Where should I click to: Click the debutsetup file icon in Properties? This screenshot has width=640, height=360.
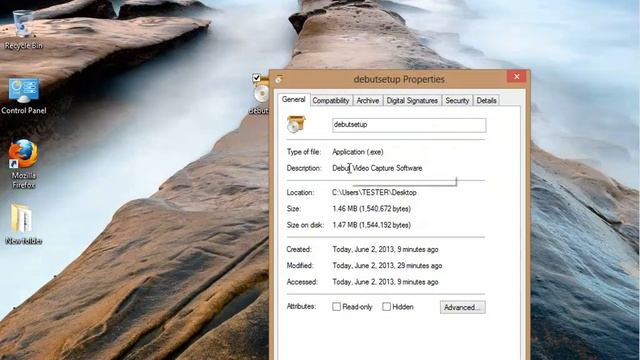[296, 124]
